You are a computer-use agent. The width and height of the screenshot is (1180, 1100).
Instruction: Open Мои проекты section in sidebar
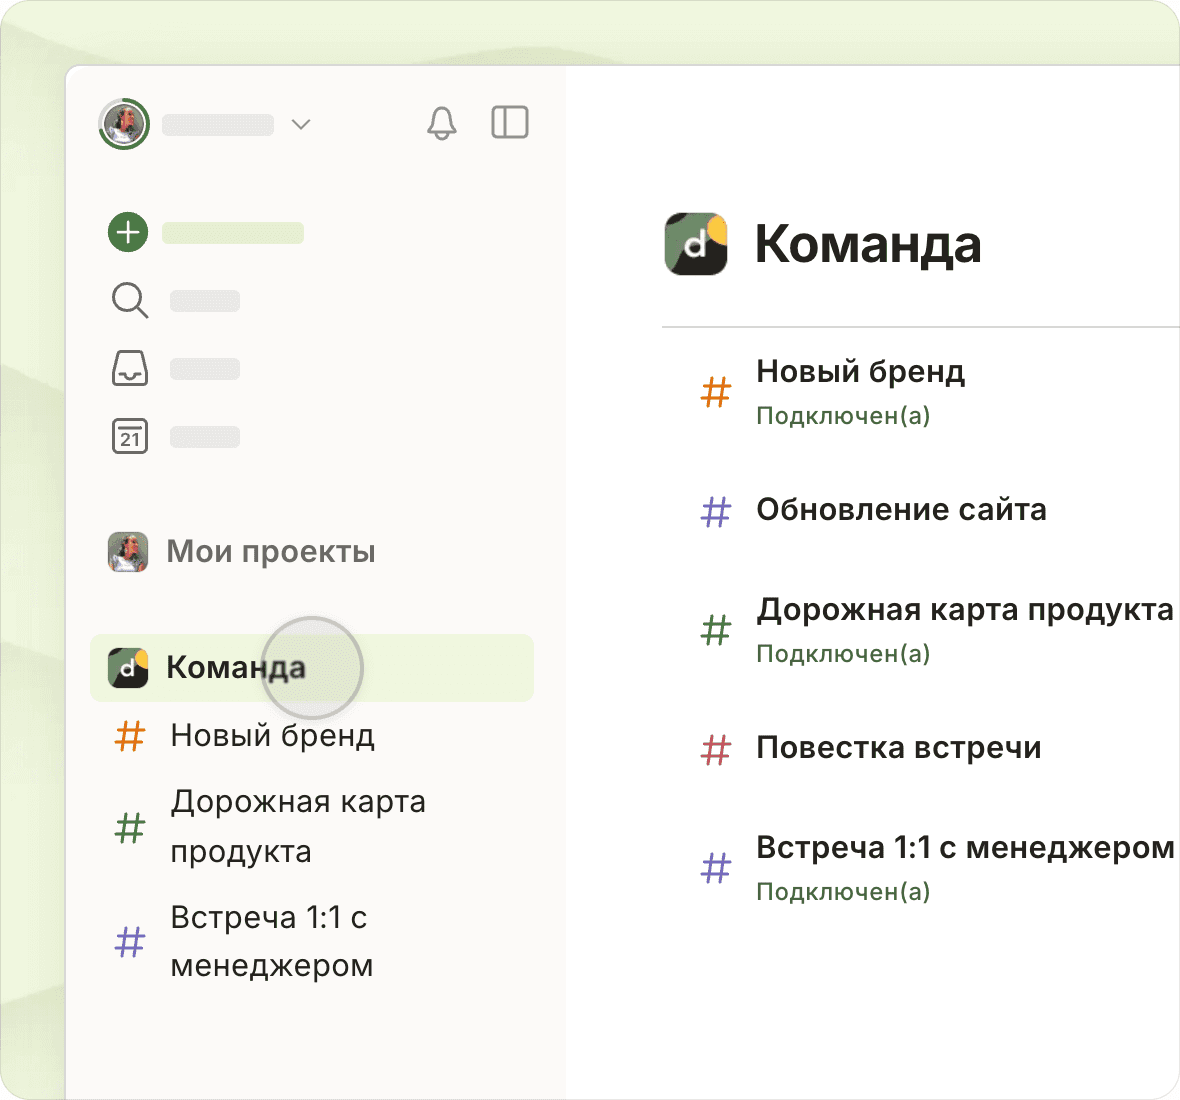(270, 551)
